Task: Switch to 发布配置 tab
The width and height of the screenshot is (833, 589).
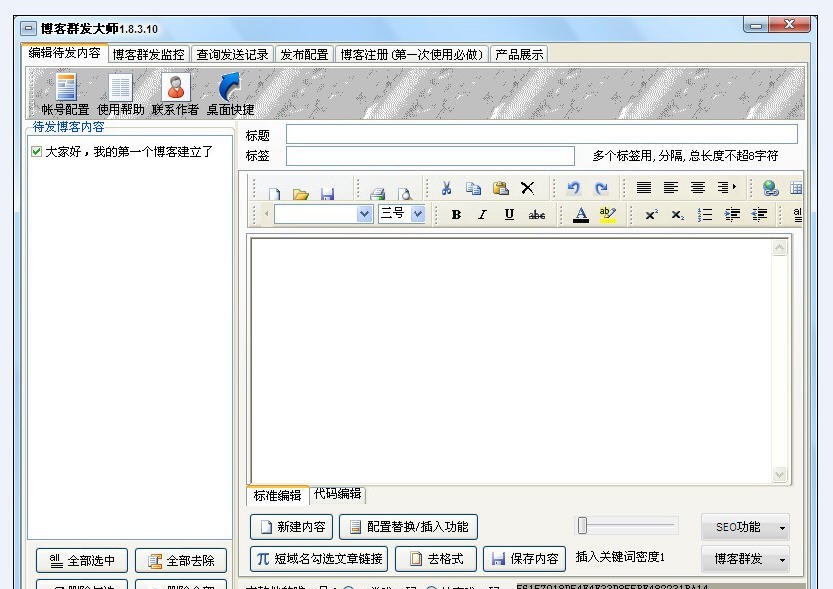Action: pyautogui.click(x=304, y=55)
